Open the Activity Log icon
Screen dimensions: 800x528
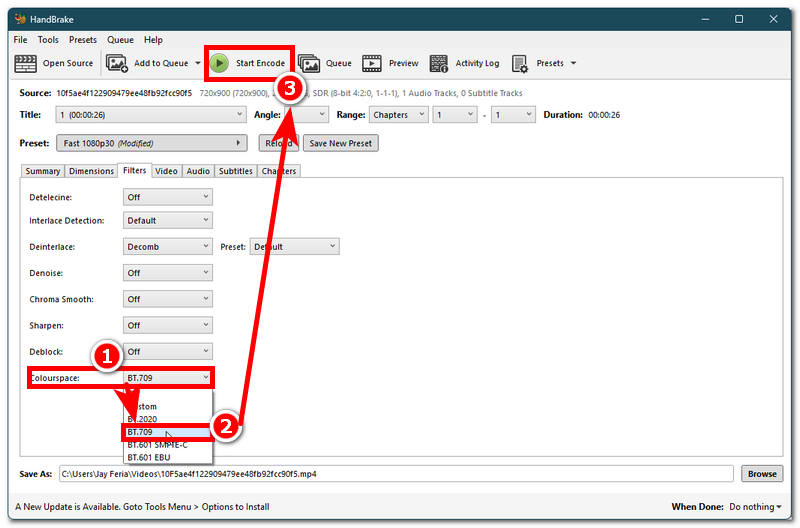coord(439,63)
